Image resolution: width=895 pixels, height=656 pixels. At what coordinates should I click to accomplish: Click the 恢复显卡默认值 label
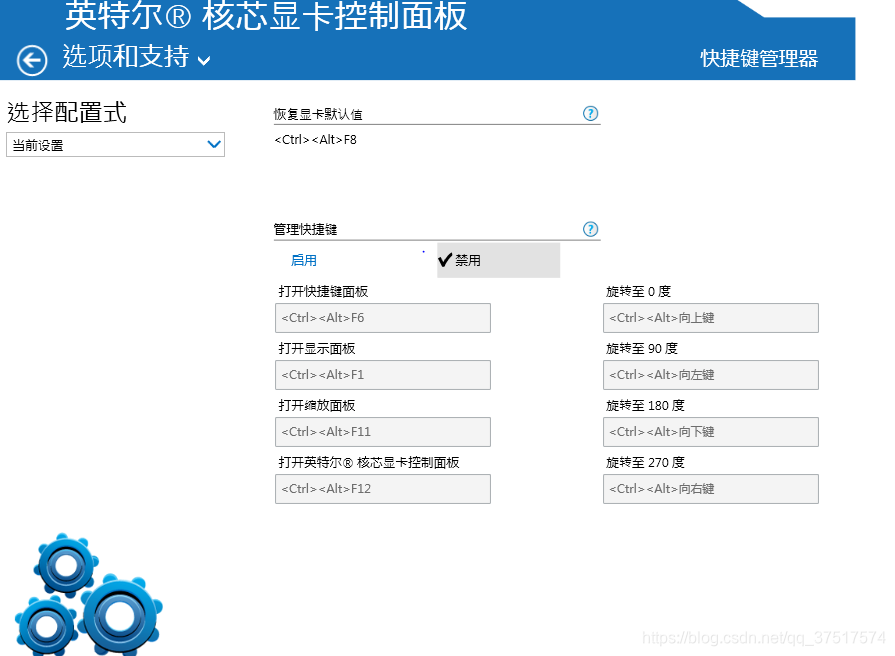[318, 114]
